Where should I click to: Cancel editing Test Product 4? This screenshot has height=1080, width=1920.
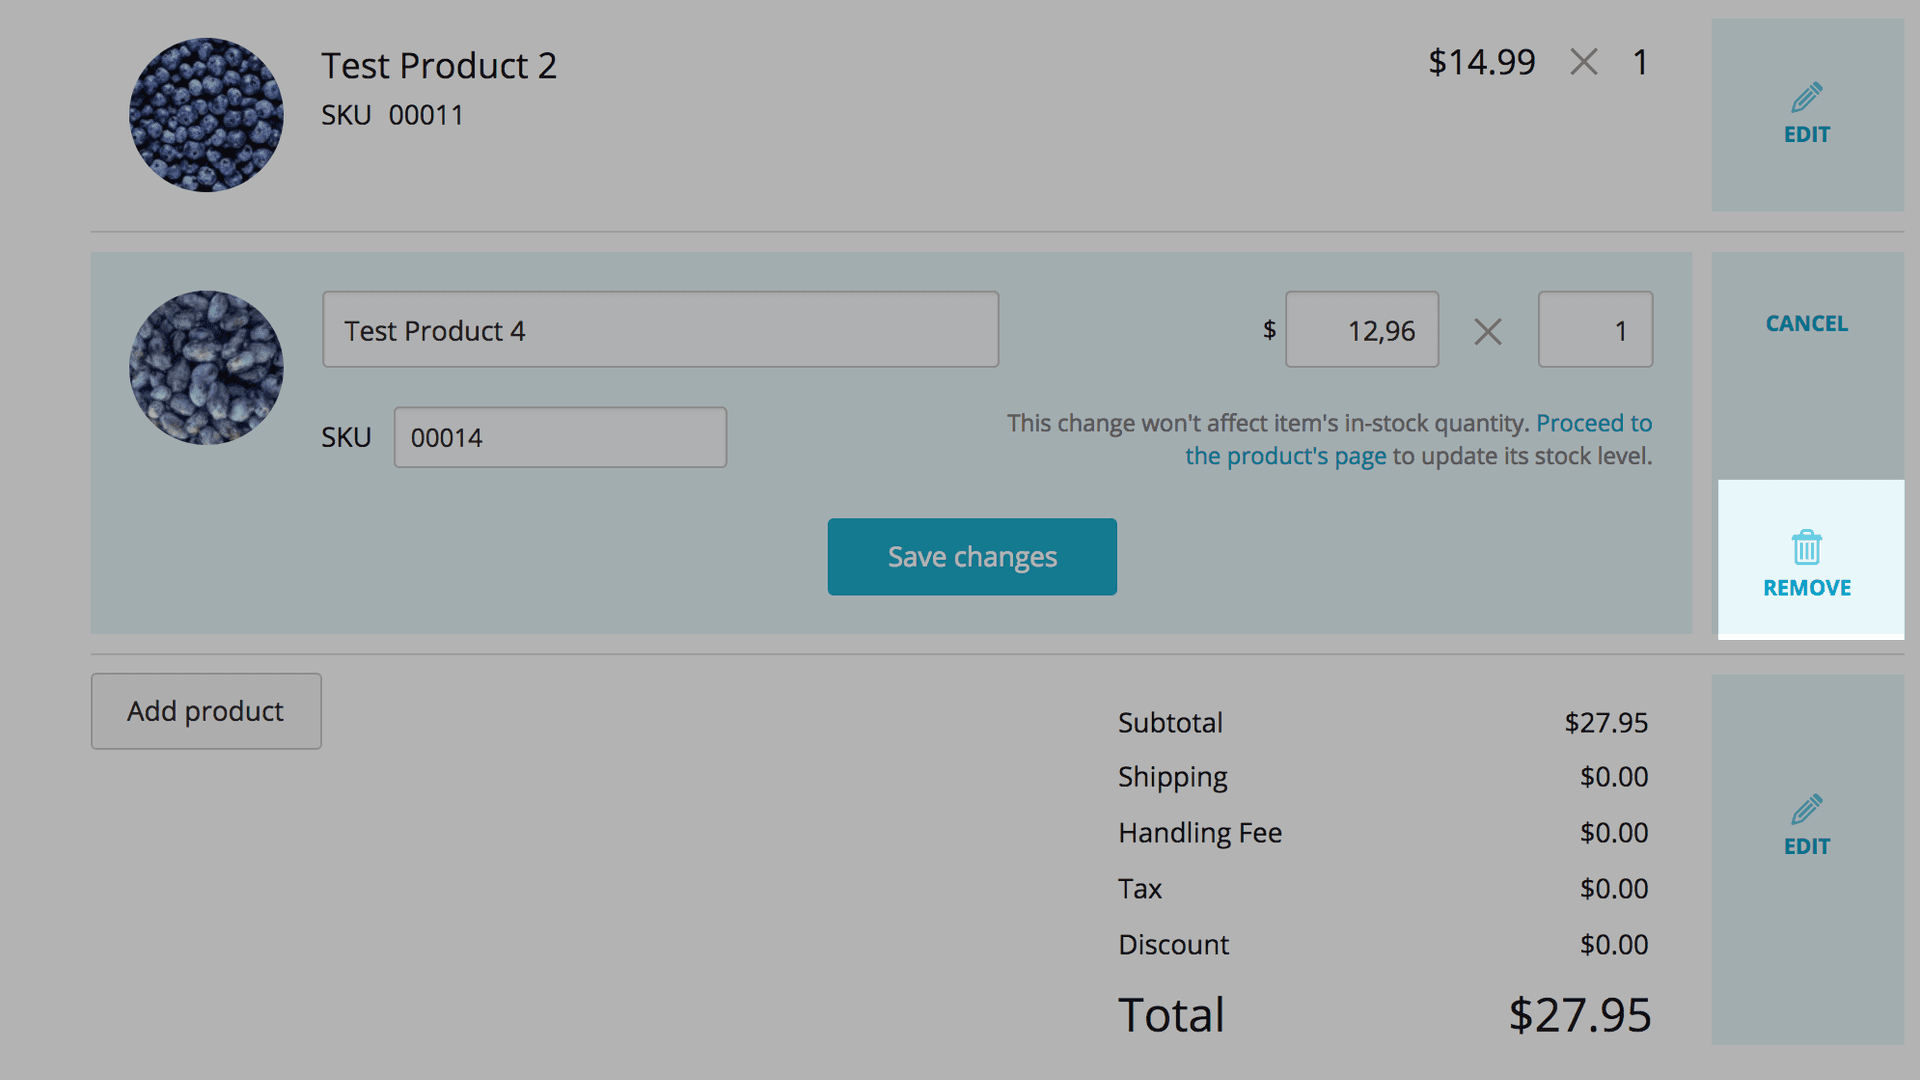click(x=1806, y=324)
